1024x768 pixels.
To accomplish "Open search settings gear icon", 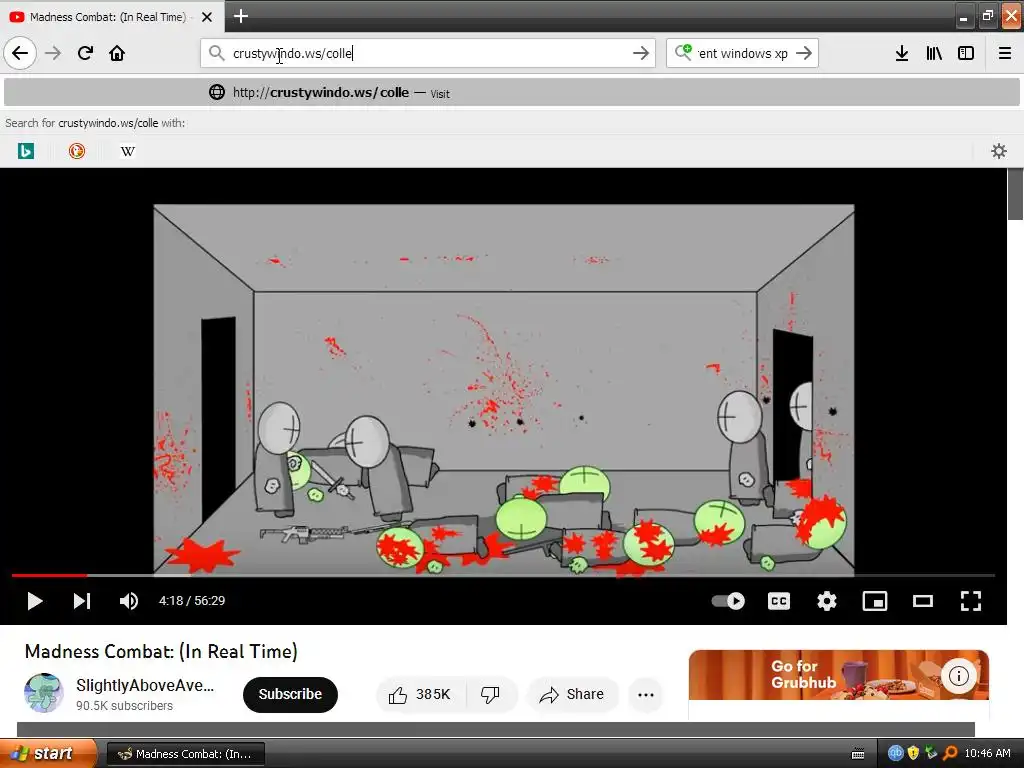I will coord(999,152).
